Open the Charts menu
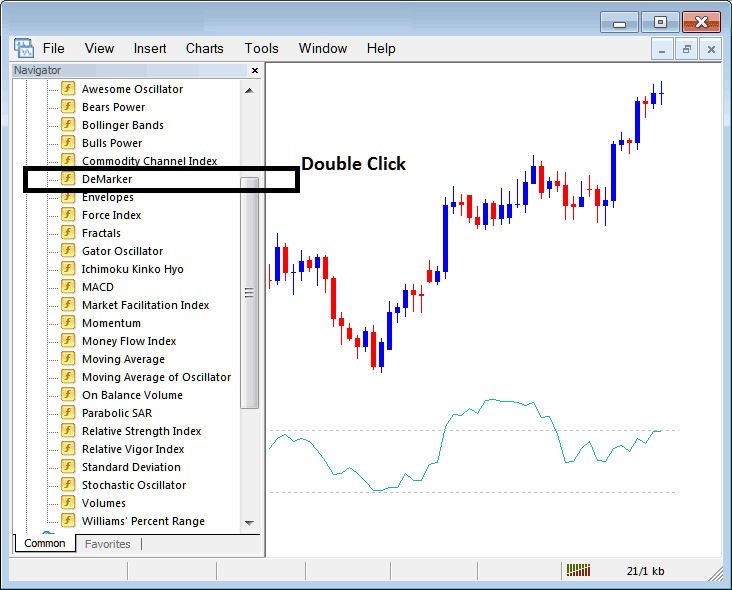The height and width of the screenshot is (590, 732). click(x=204, y=48)
